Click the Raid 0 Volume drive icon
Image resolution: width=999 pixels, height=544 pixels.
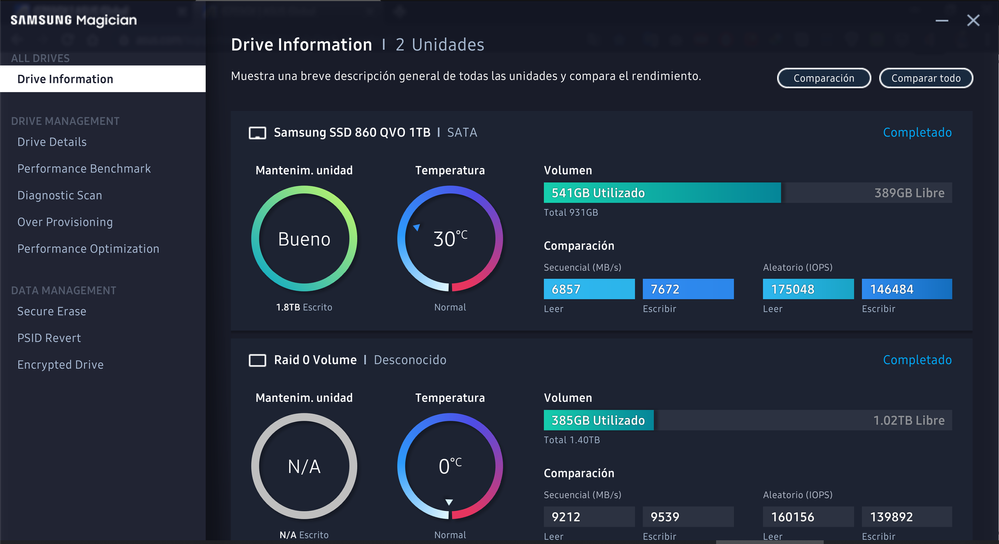pos(257,360)
